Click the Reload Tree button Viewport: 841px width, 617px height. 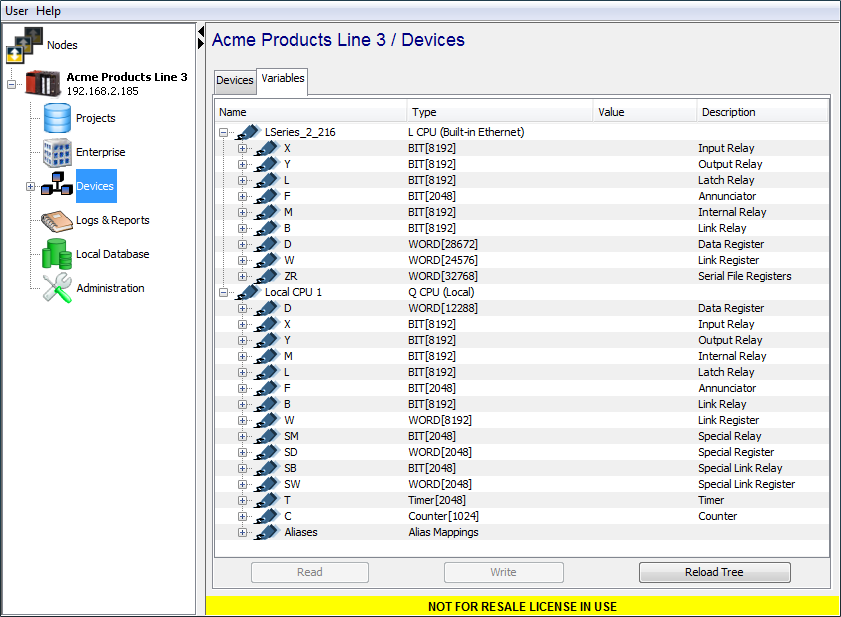[714, 572]
